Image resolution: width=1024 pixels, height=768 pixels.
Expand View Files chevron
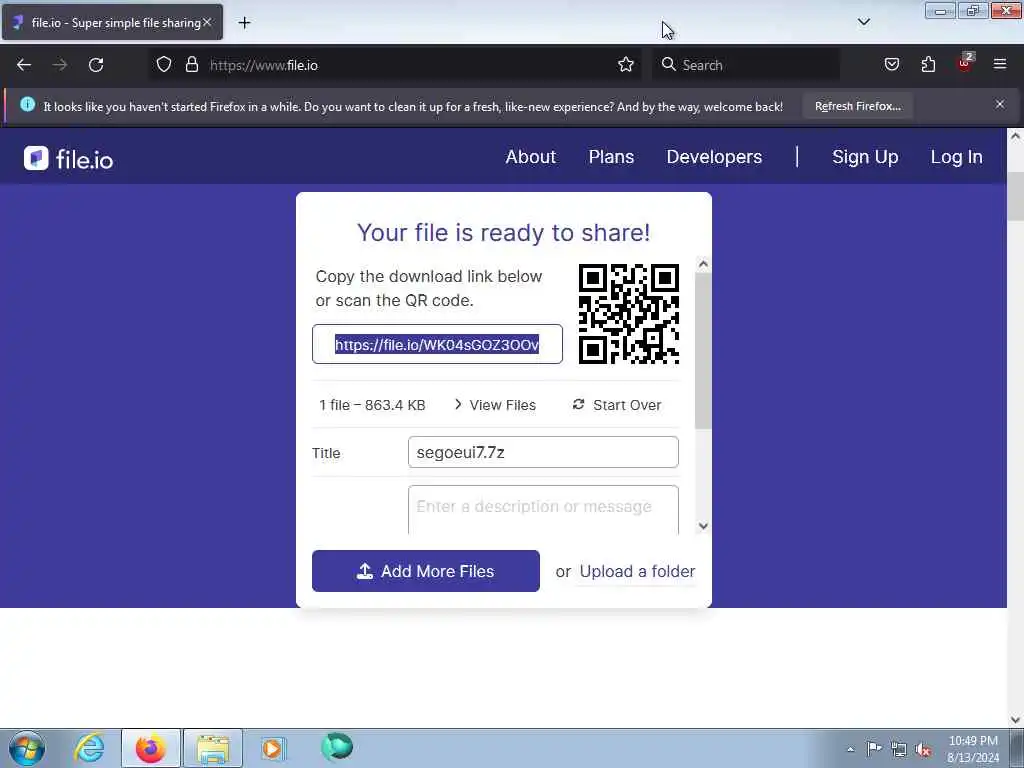pos(495,405)
